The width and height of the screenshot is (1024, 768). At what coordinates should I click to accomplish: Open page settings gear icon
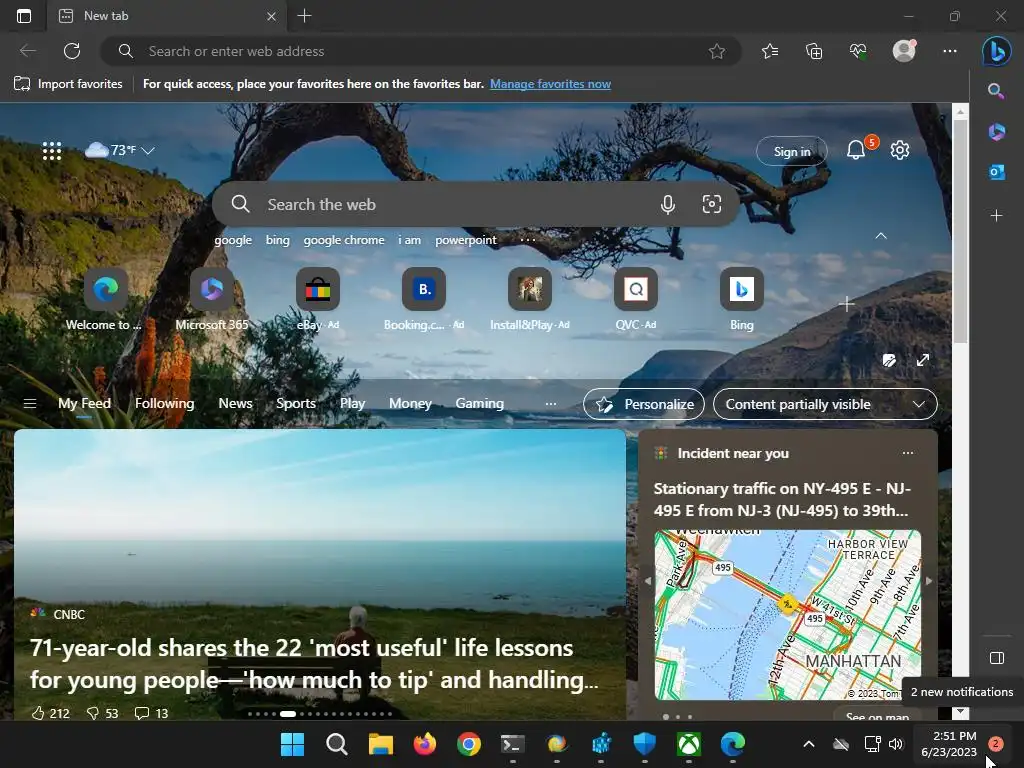(x=900, y=150)
